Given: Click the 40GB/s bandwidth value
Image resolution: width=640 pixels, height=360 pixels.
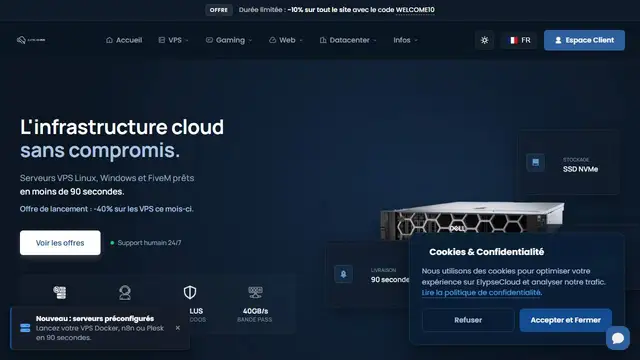Looking at the screenshot, I should pyautogui.click(x=256, y=311).
